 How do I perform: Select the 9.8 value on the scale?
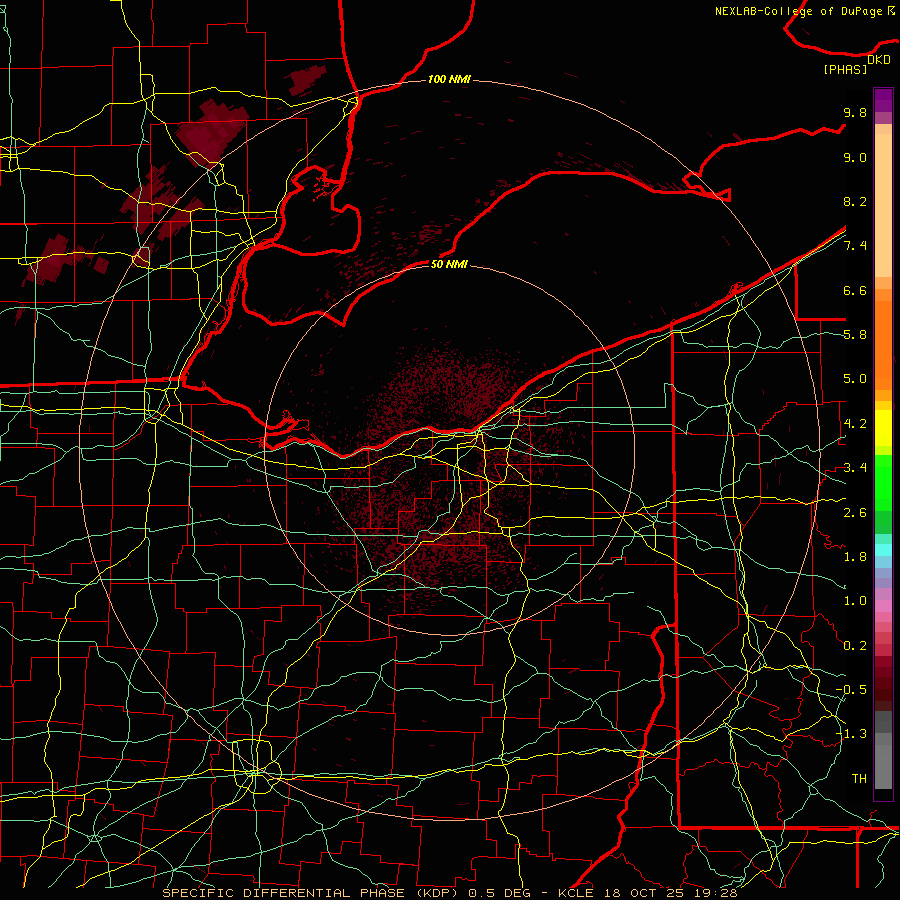pyautogui.click(x=855, y=113)
